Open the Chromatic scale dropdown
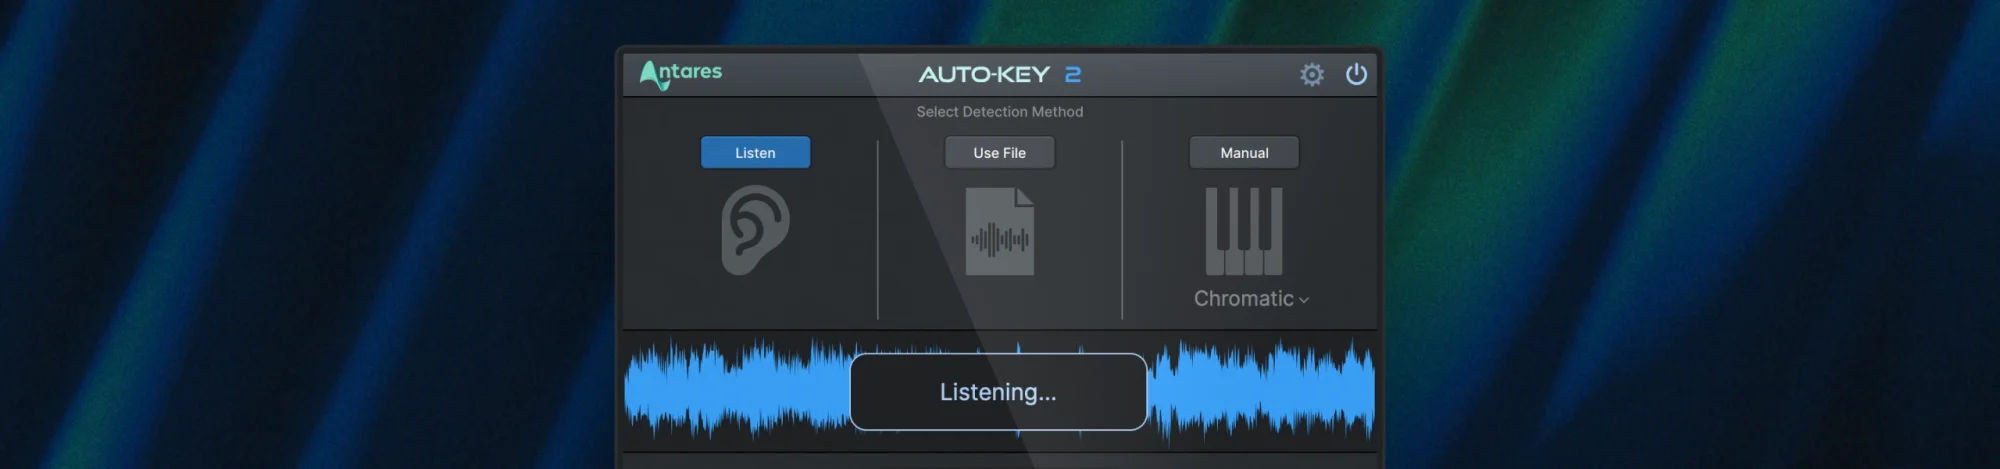 [x=1251, y=299]
